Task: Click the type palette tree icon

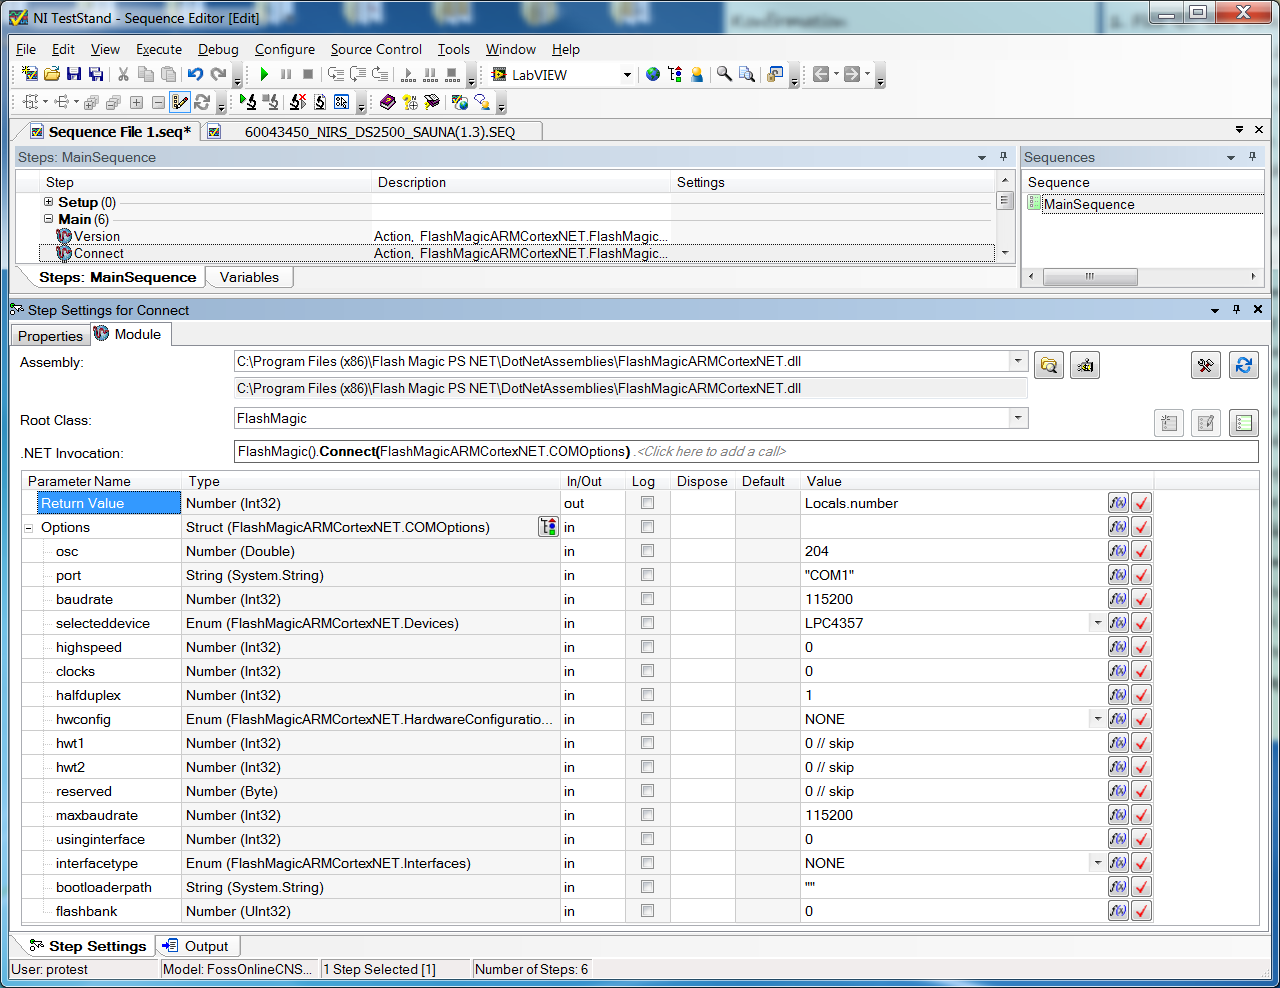Action: [x=675, y=74]
